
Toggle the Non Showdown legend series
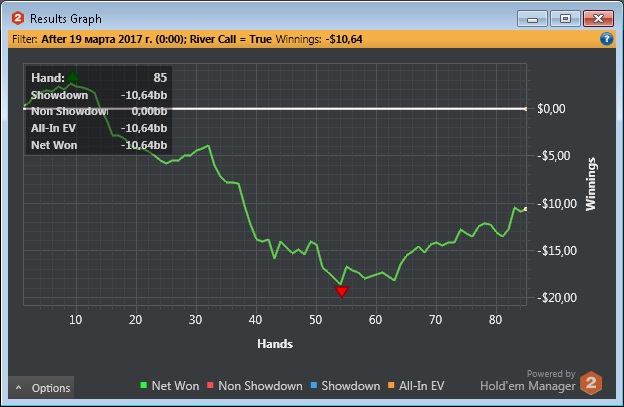pos(255,386)
